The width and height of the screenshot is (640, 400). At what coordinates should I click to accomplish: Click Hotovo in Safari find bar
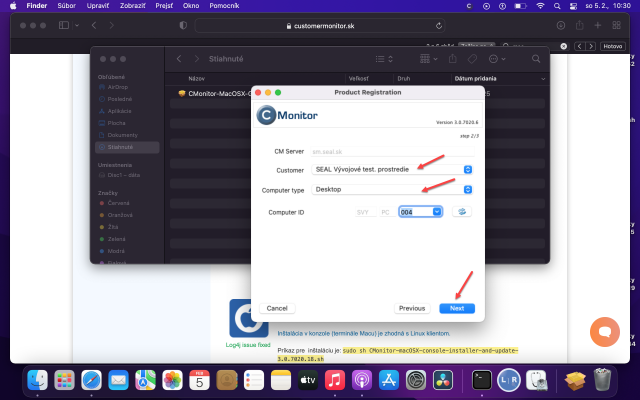612,46
